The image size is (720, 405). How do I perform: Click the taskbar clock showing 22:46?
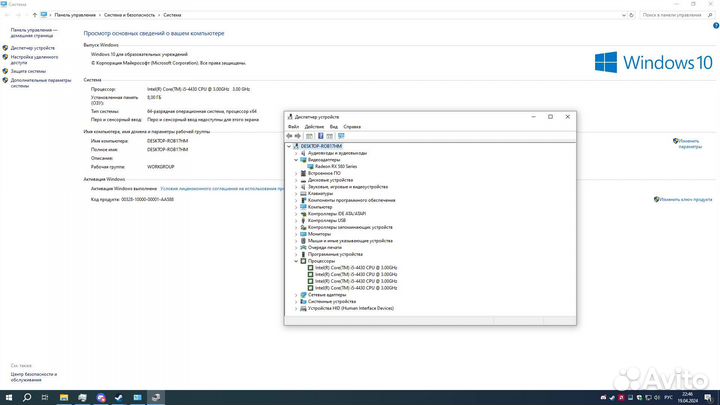point(688,398)
